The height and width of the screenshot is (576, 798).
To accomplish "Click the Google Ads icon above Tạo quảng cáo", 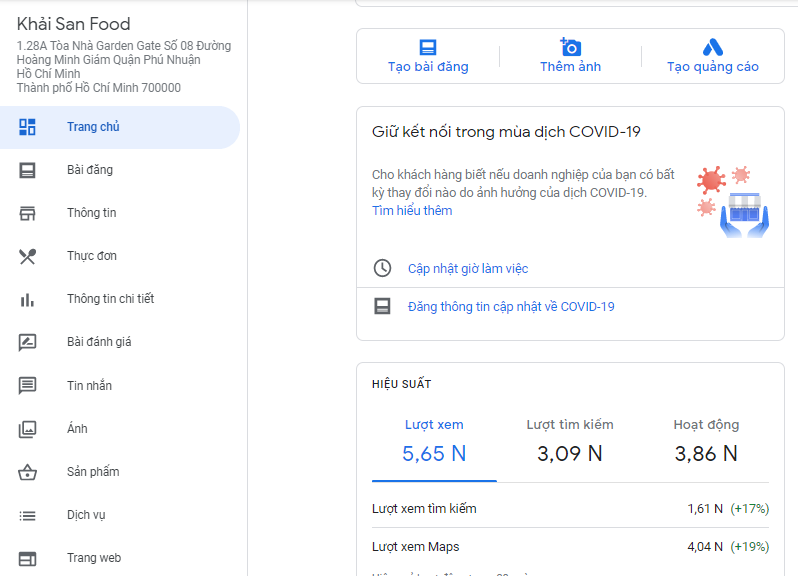I will point(712,47).
